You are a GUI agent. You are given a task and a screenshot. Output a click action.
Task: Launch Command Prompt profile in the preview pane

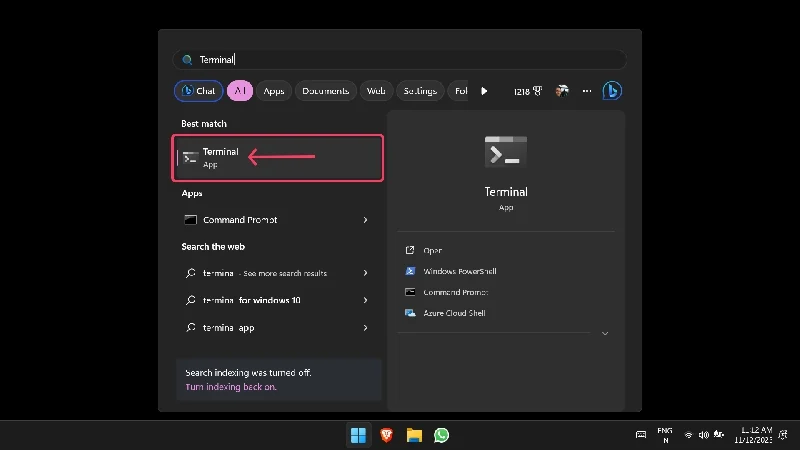tap(456, 292)
